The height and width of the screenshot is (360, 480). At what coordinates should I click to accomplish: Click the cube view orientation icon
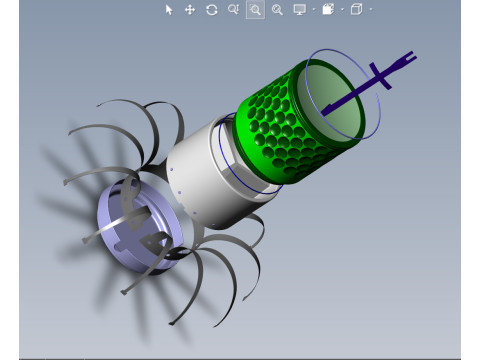[356, 9]
